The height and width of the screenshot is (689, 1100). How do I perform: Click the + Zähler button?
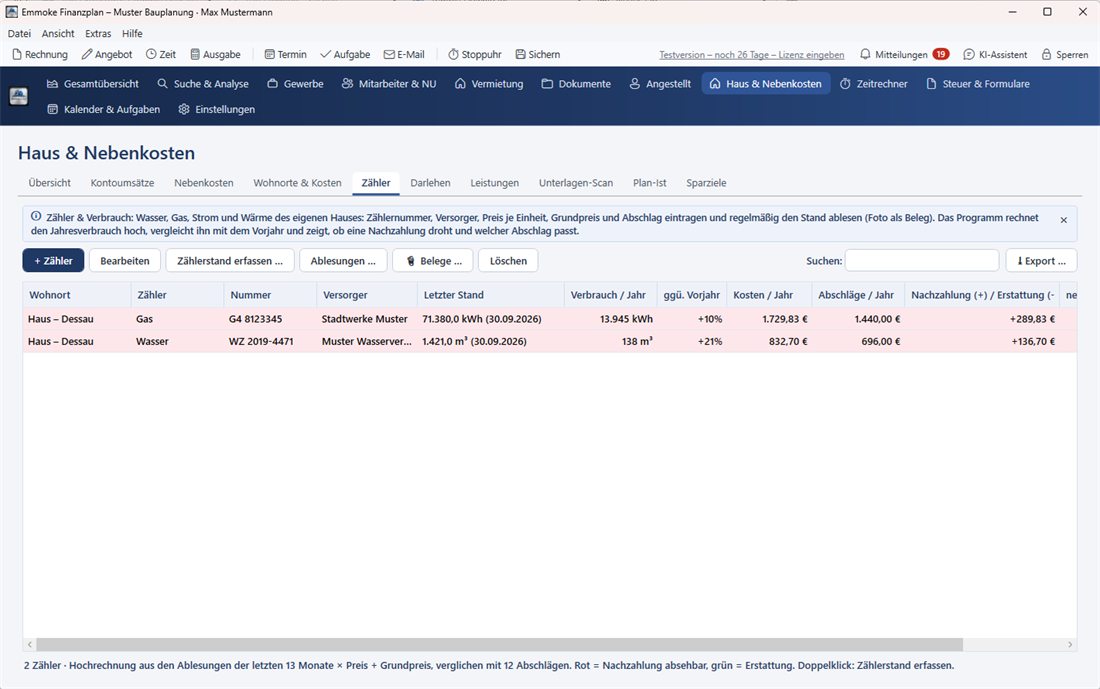(53, 260)
